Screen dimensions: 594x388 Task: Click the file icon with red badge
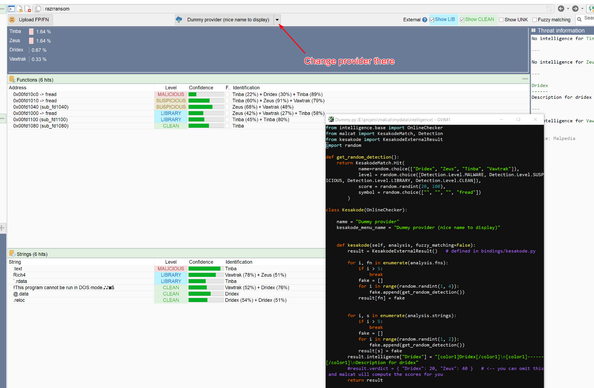(x=28, y=8)
